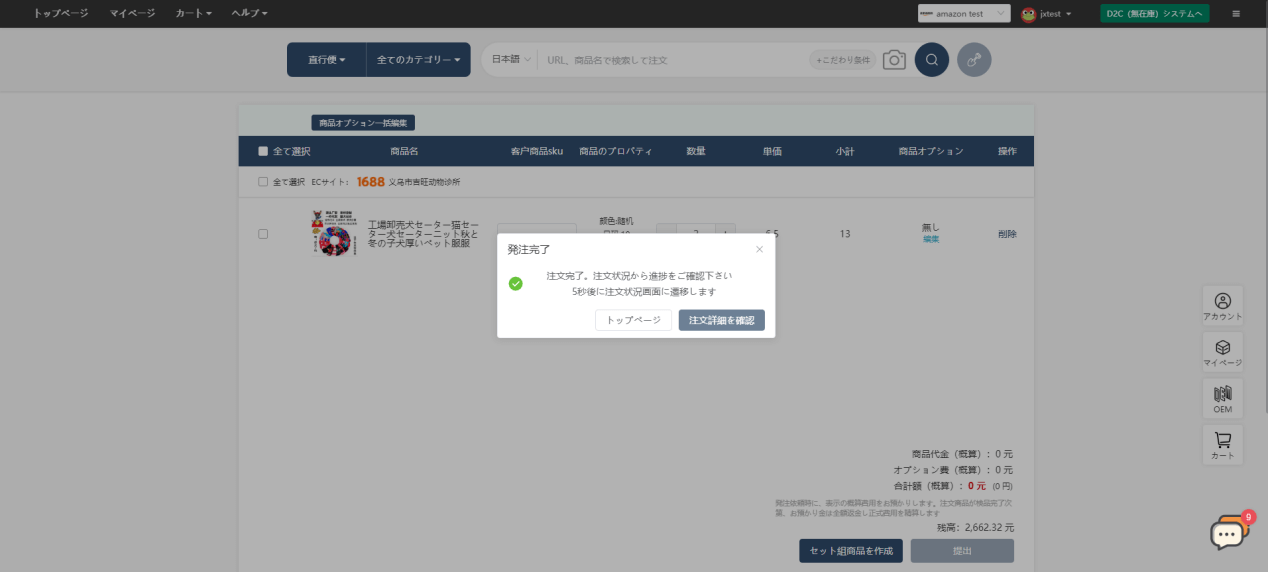The width and height of the screenshot is (1268, 572).
Task: Open the 全てのカテゴリー dropdown
Action: 418,60
